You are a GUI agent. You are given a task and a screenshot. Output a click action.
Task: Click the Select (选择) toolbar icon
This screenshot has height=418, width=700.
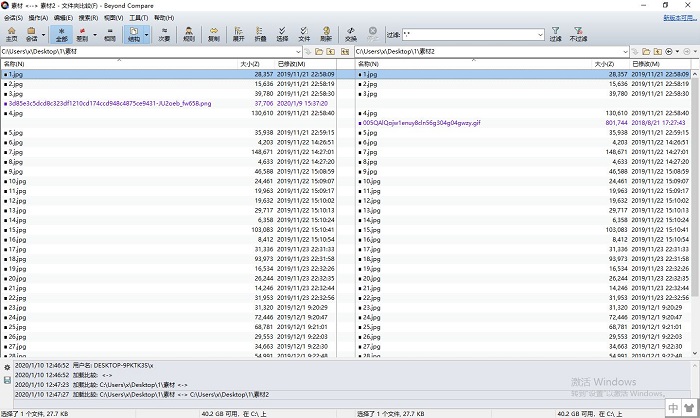[x=282, y=34]
